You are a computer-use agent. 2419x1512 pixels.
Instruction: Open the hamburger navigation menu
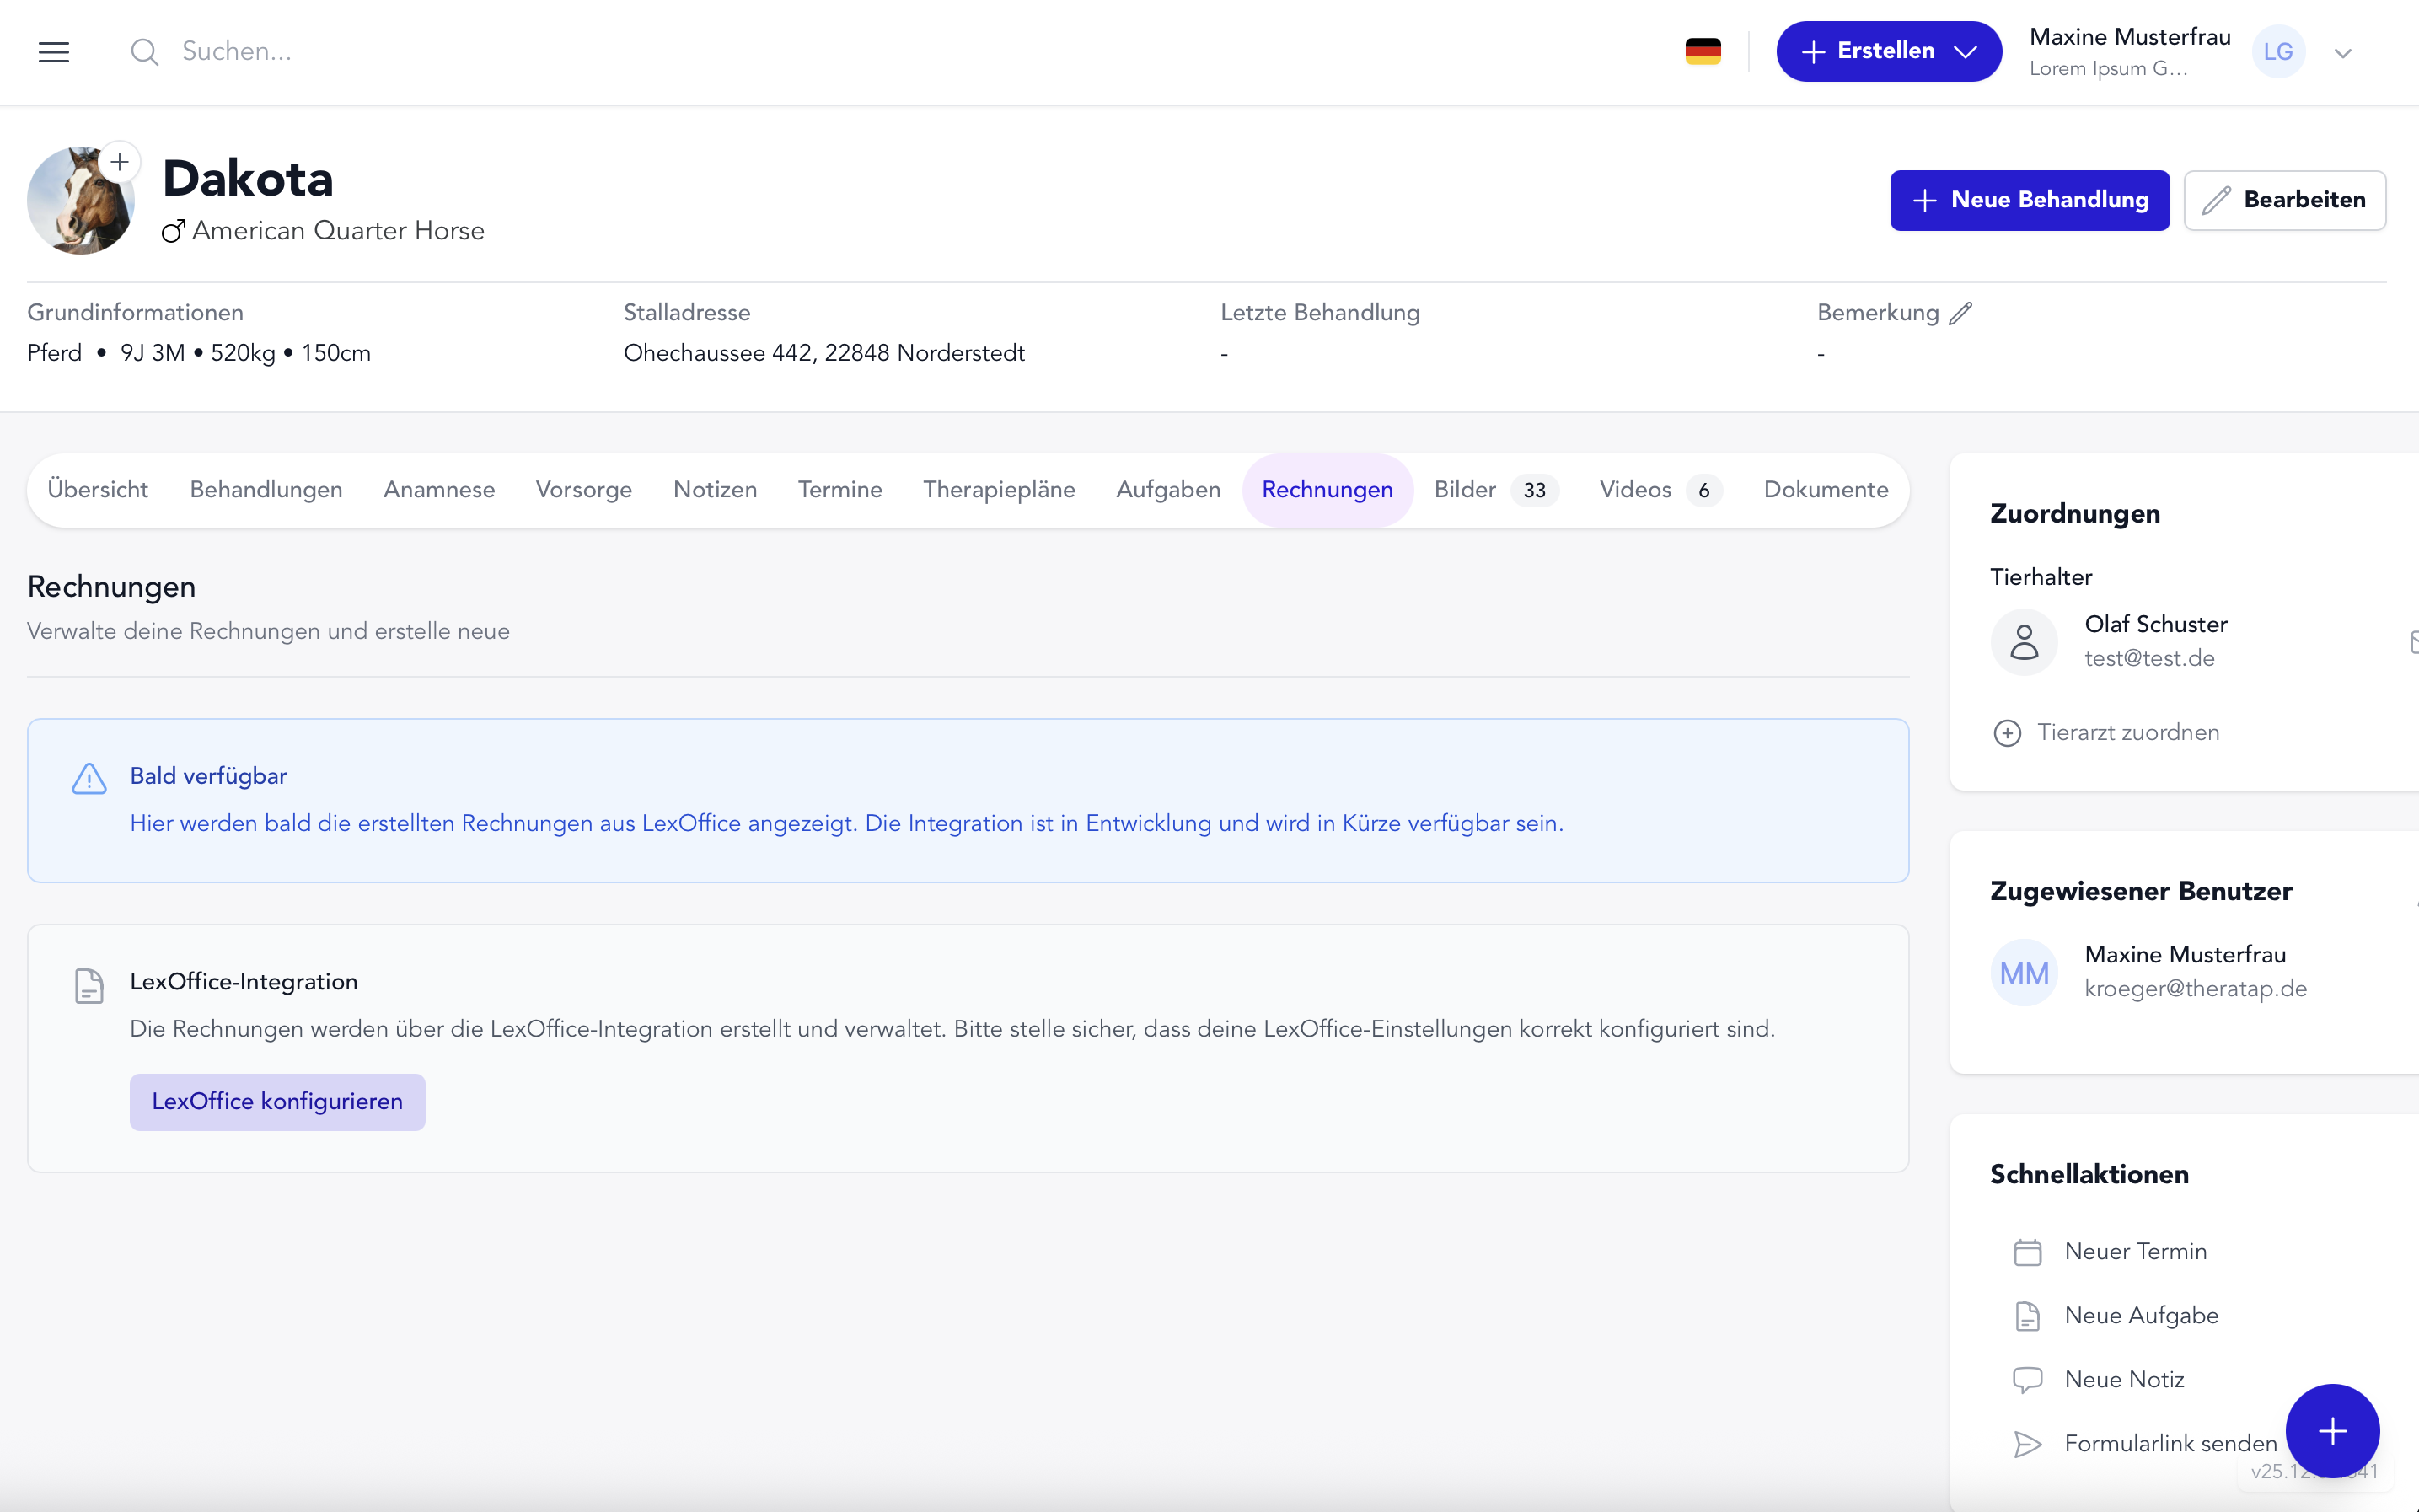pyautogui.click(x=54, y=52)
